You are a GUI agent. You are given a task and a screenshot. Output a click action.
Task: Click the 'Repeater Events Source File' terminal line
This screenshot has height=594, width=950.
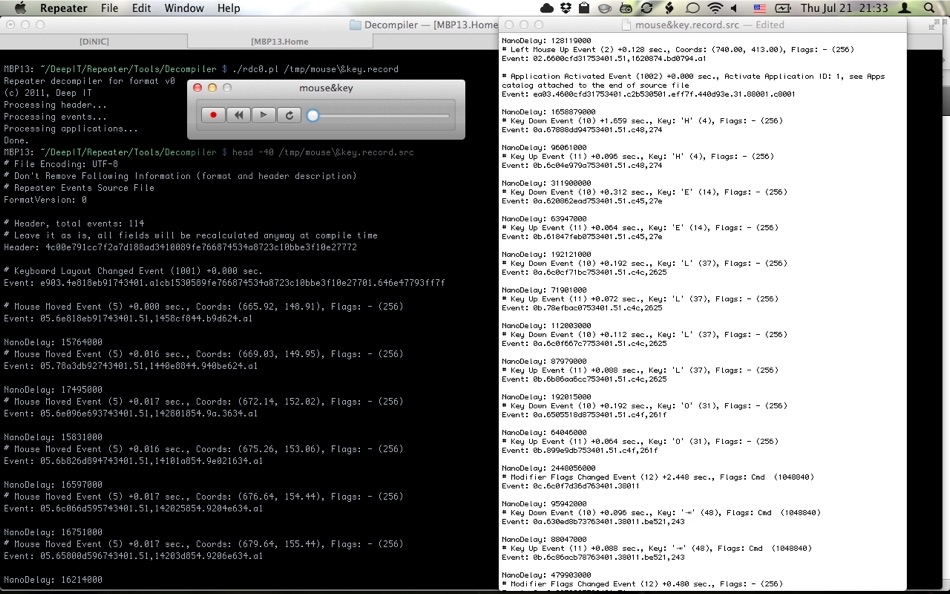(x=79, y=187)
